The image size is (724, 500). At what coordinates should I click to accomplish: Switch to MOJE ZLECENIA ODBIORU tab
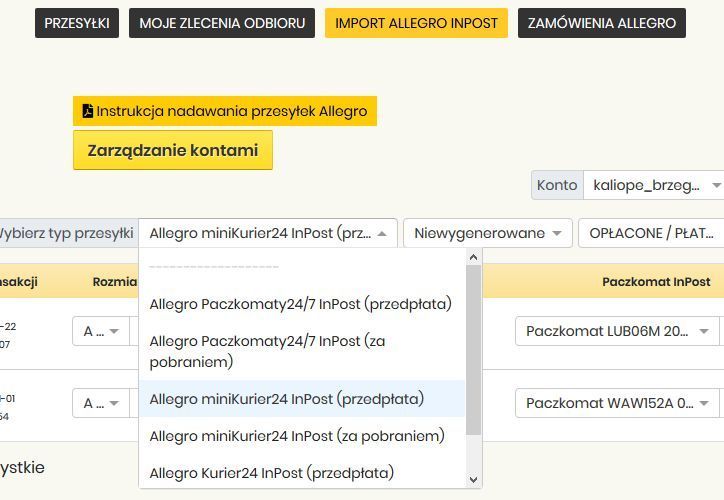[x=222, y=23]
